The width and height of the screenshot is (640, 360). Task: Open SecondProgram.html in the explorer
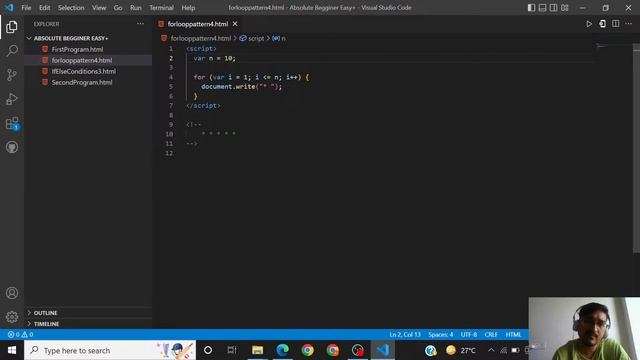click(x=82, y=82)
